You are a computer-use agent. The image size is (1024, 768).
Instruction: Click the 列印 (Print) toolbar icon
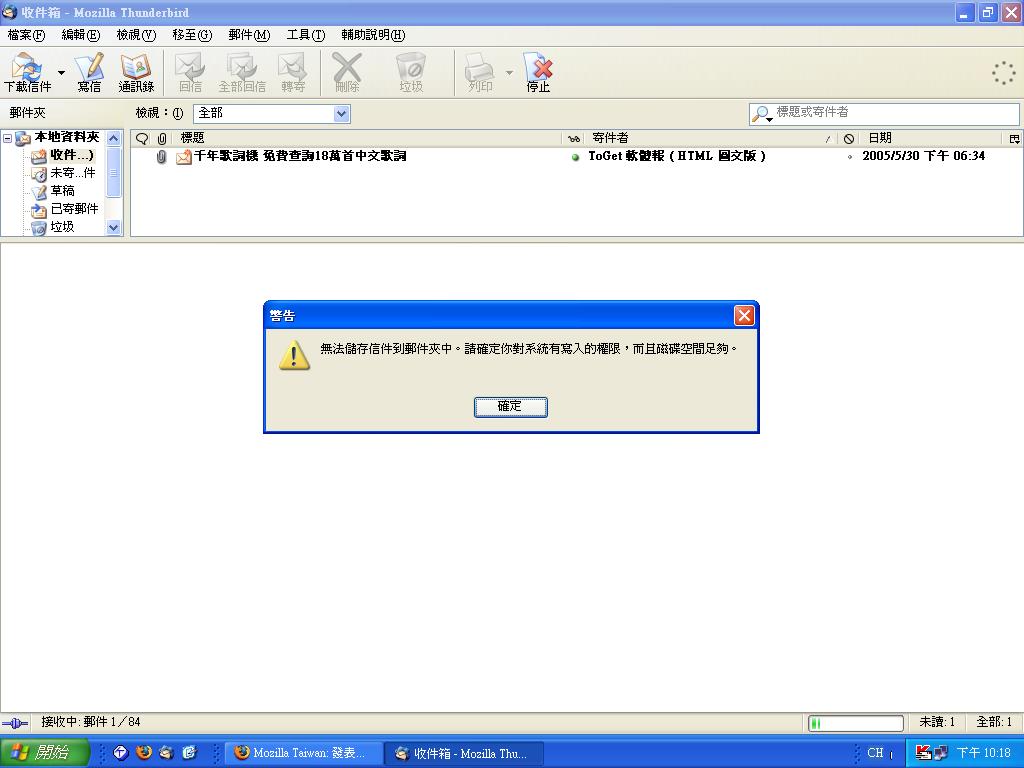480,72
